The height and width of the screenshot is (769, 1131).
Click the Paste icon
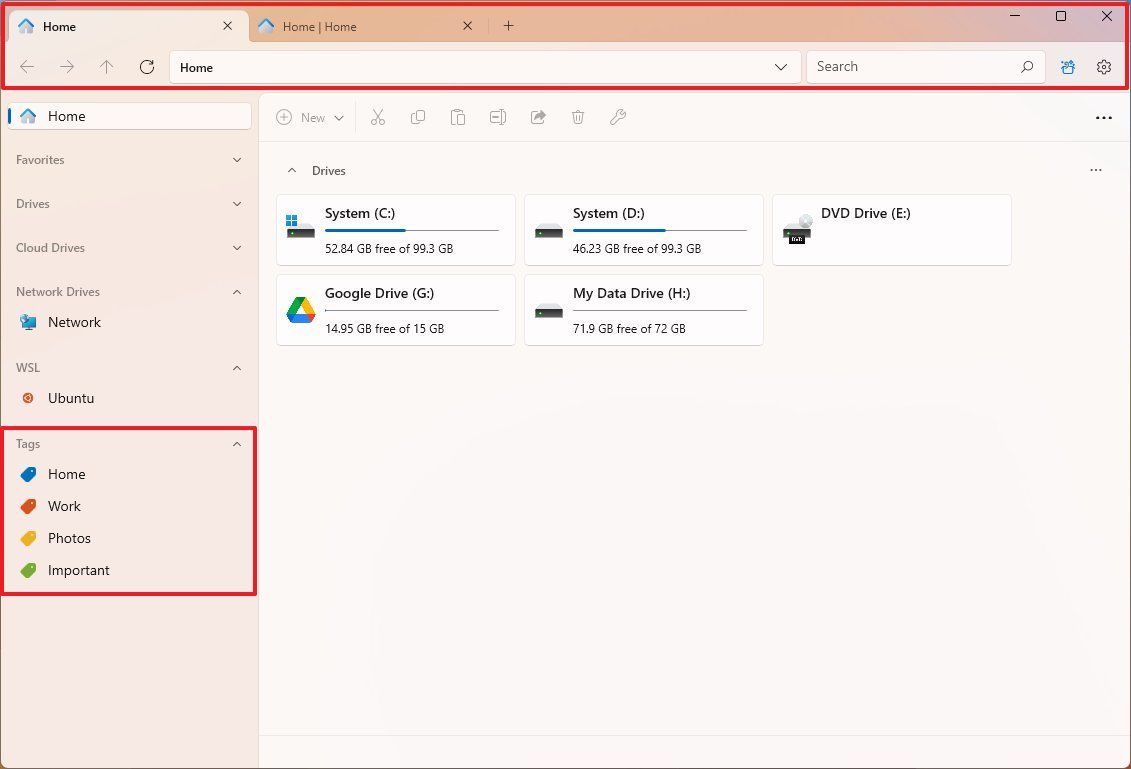458,117
